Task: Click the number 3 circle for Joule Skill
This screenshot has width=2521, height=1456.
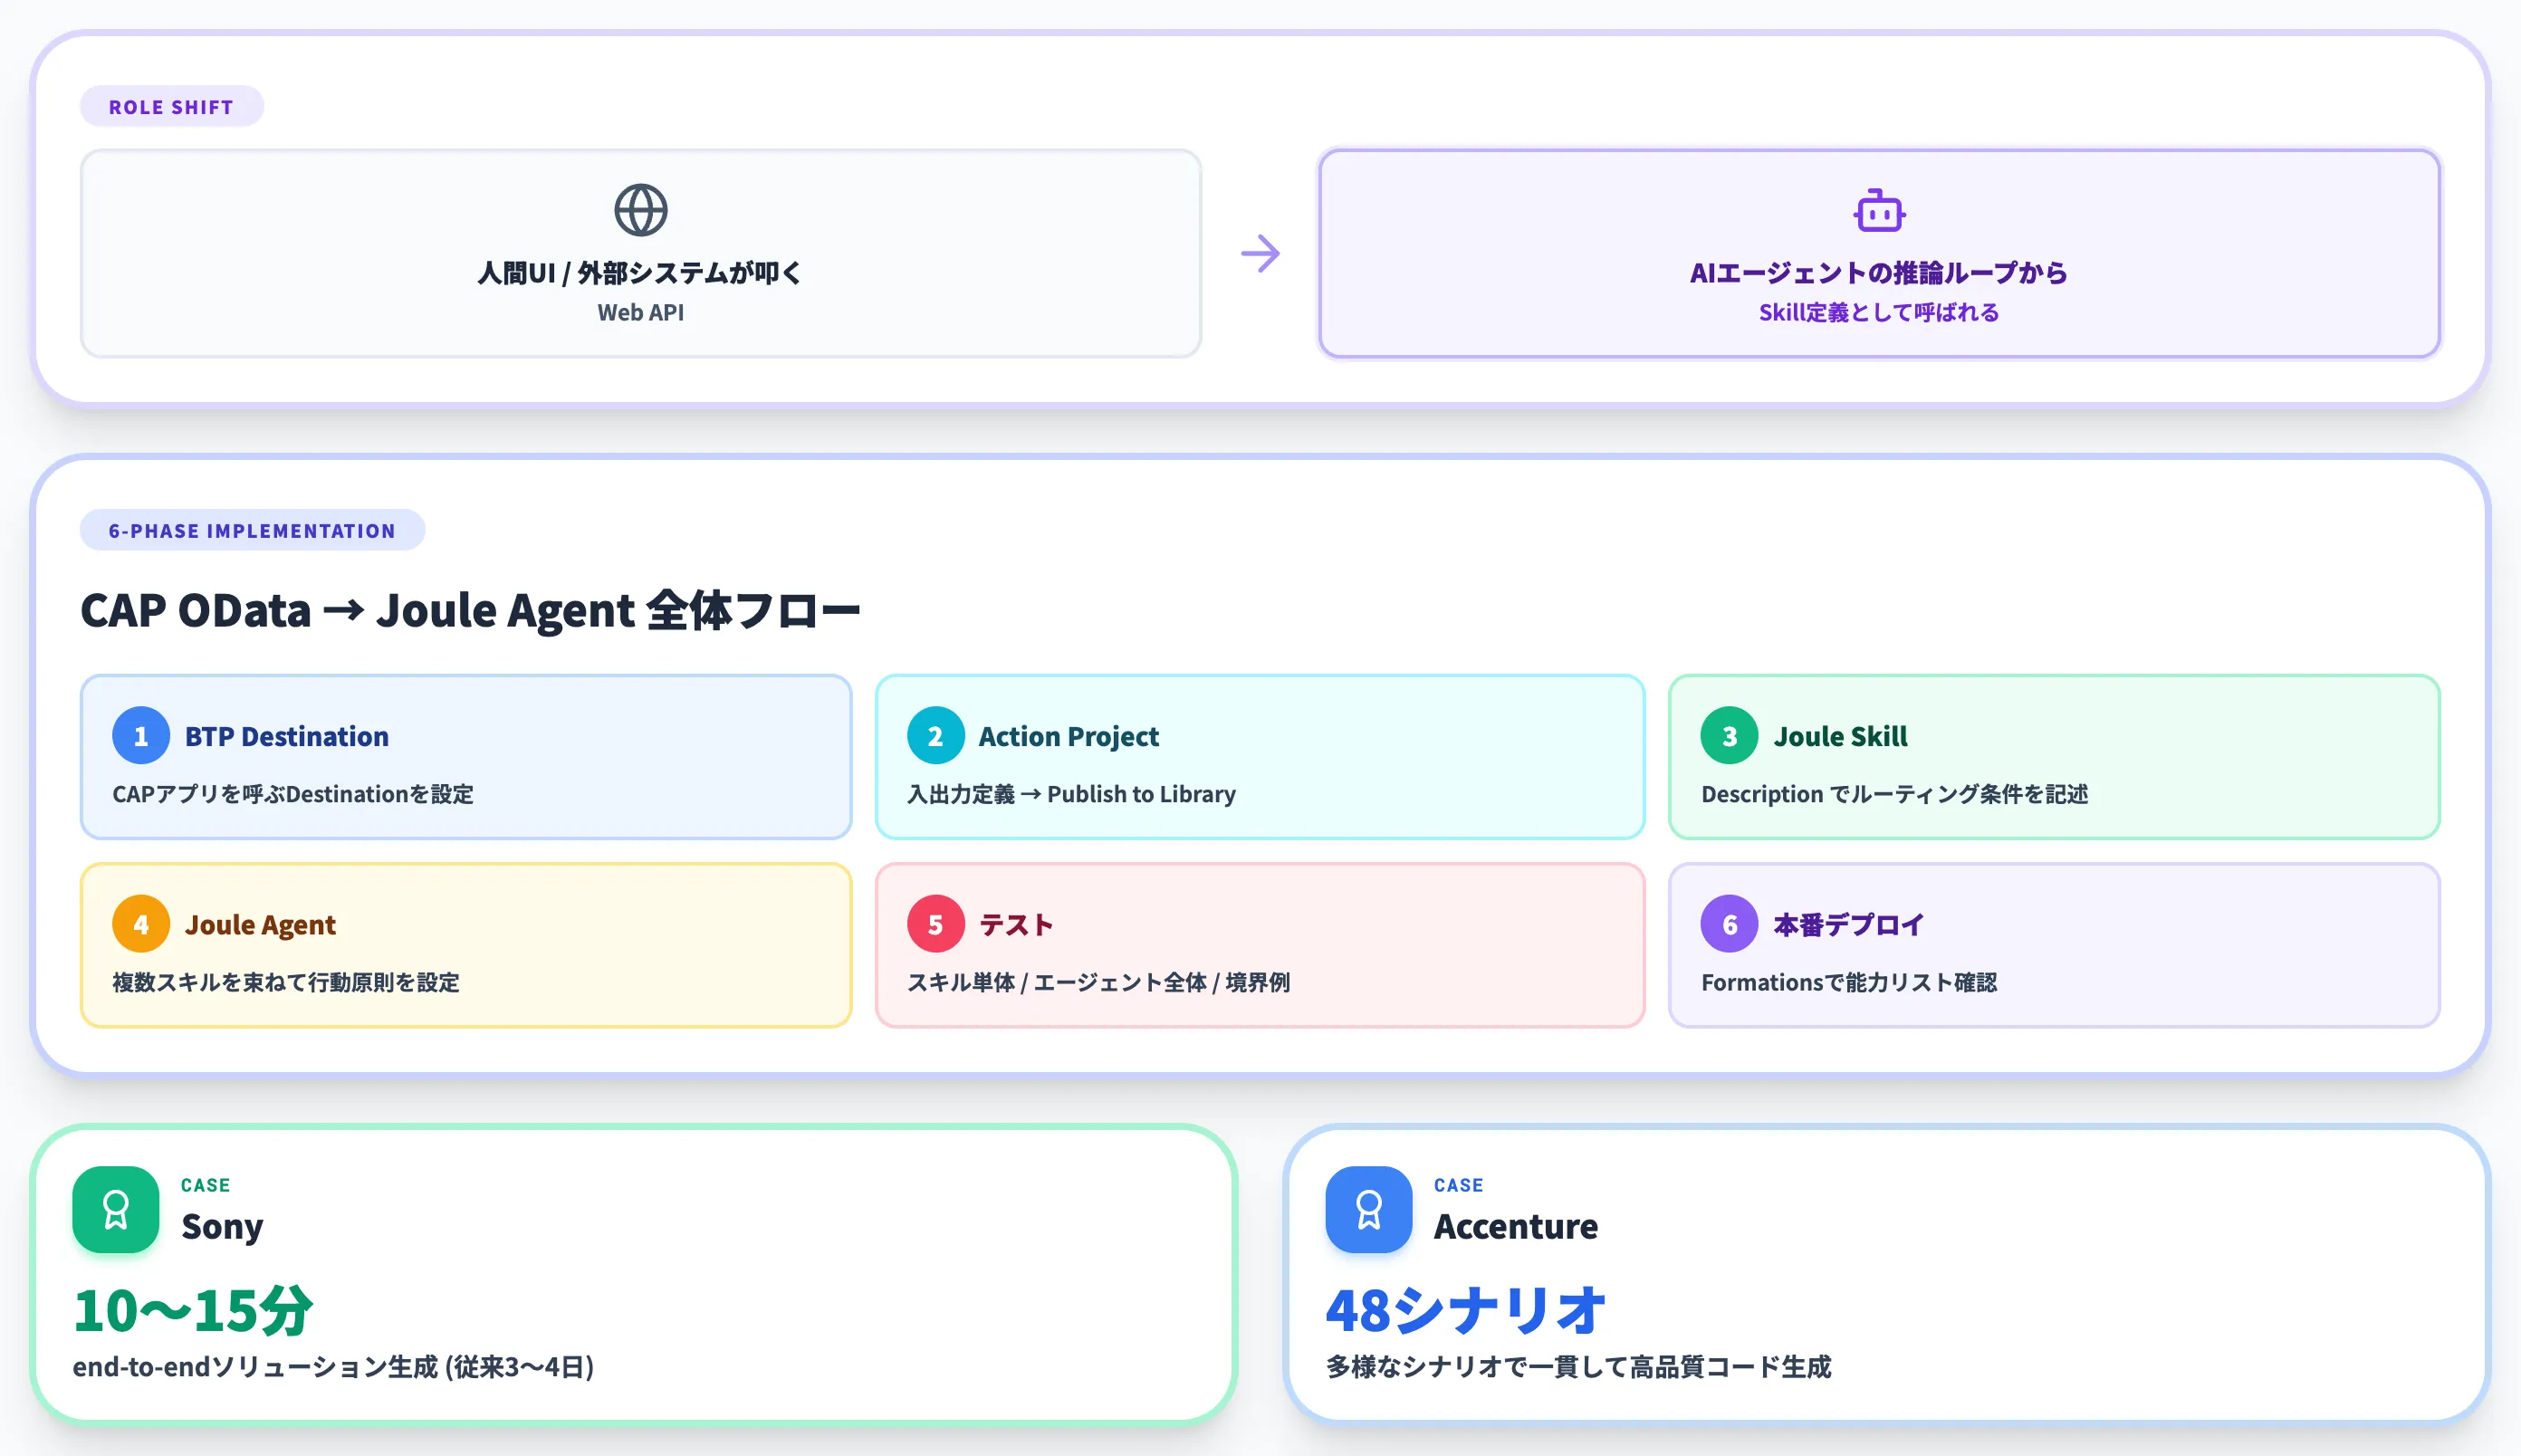Action: [1729, 736]
